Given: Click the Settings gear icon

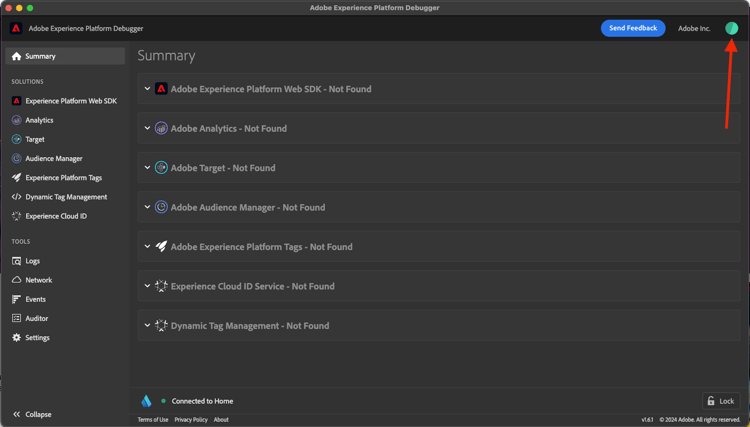Looking at the screenshot, I should coord(16,338).
